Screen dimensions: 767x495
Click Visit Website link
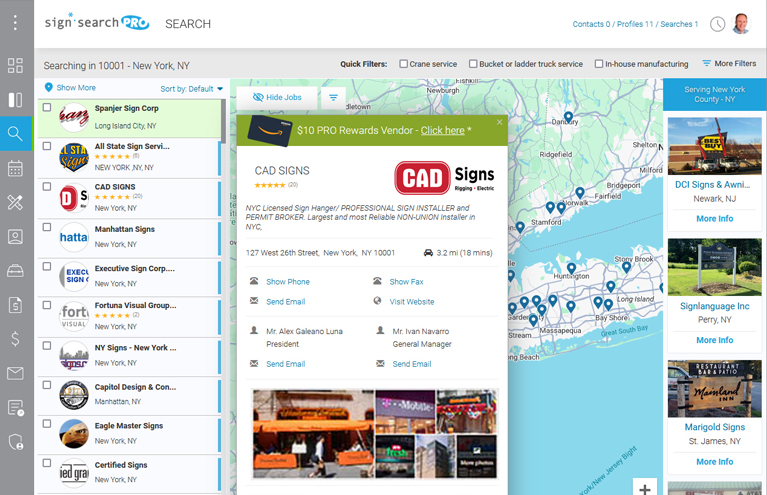coord(411,302)
